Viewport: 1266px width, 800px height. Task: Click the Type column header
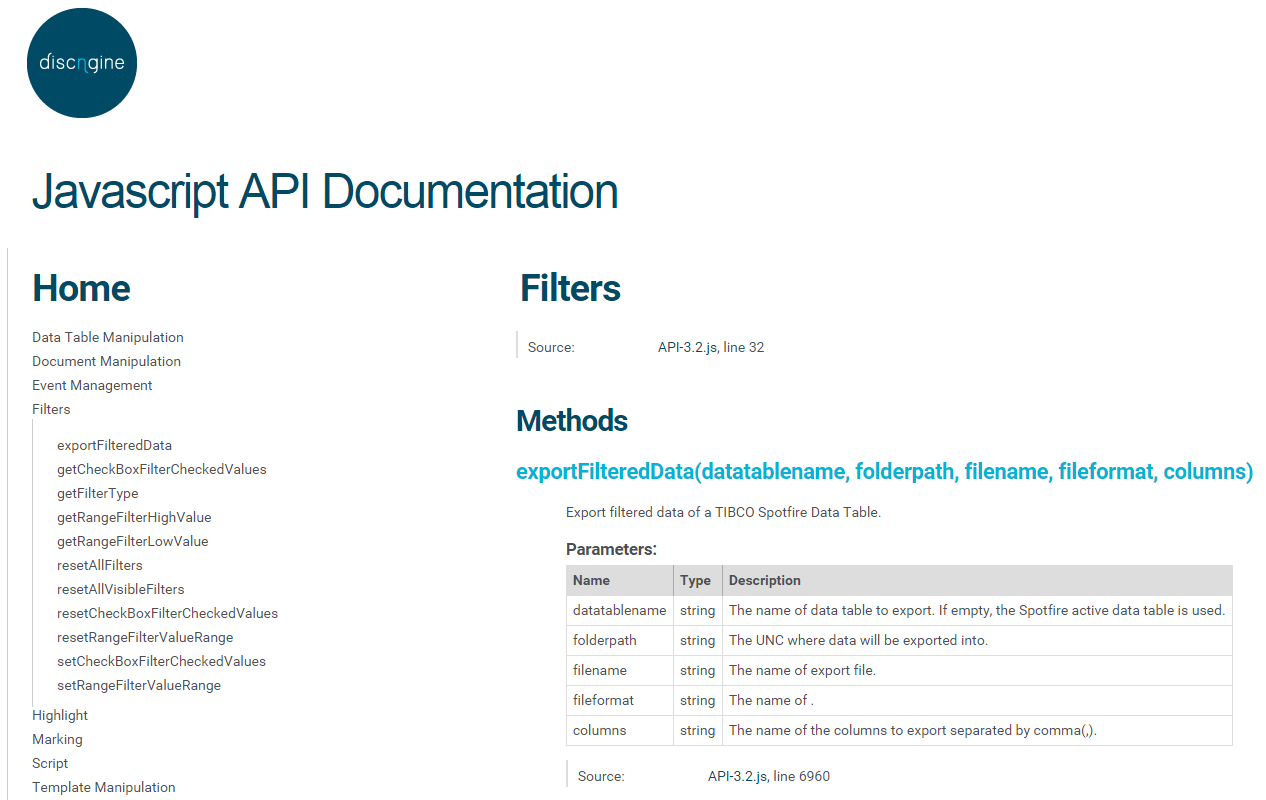point(698,580)
